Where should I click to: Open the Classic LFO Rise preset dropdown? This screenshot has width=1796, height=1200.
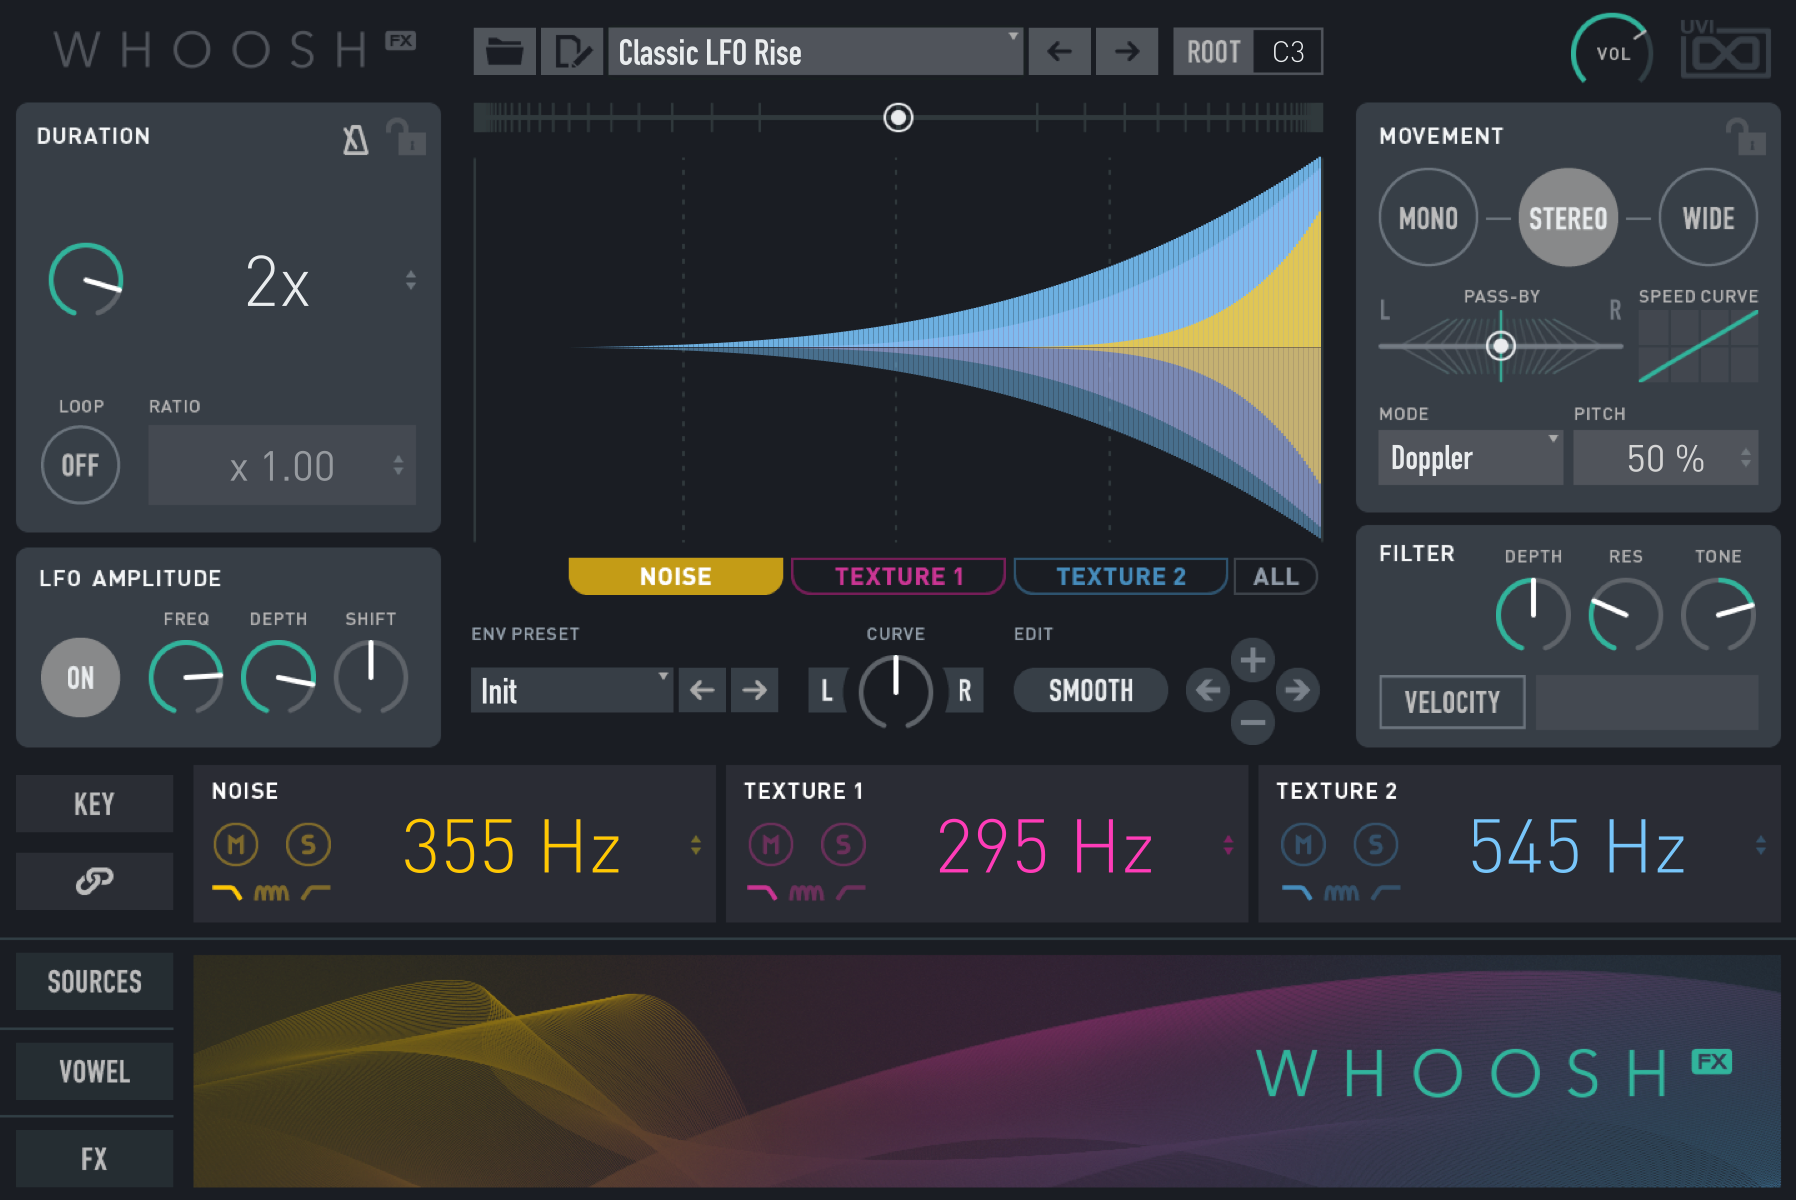point(815,51)
